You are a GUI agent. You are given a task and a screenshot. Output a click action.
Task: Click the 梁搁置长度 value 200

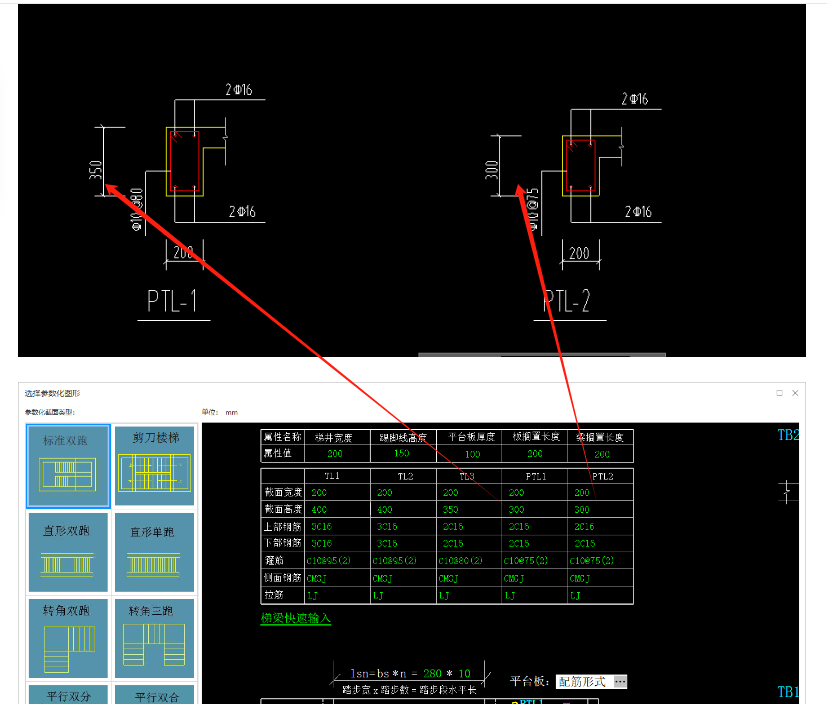pyautogui.click(x=602, y=454)
